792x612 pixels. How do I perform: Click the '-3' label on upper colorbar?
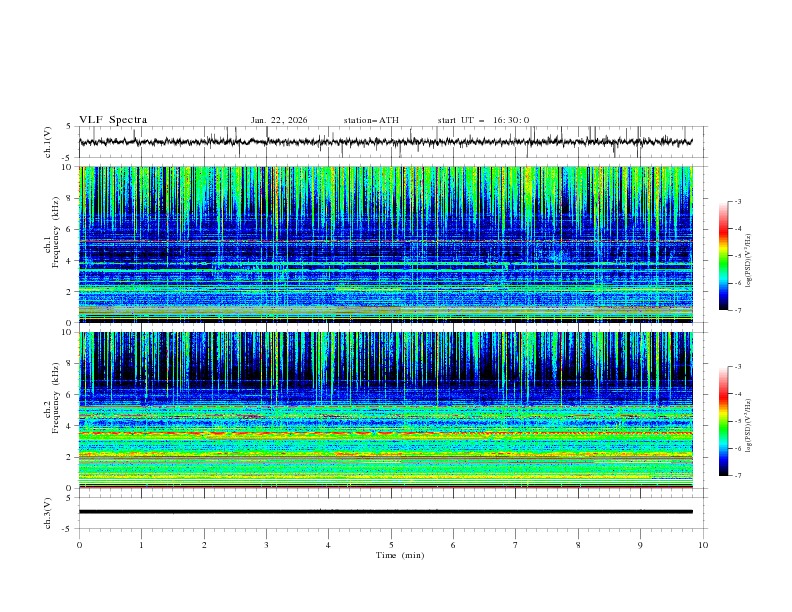click(738, 201)
